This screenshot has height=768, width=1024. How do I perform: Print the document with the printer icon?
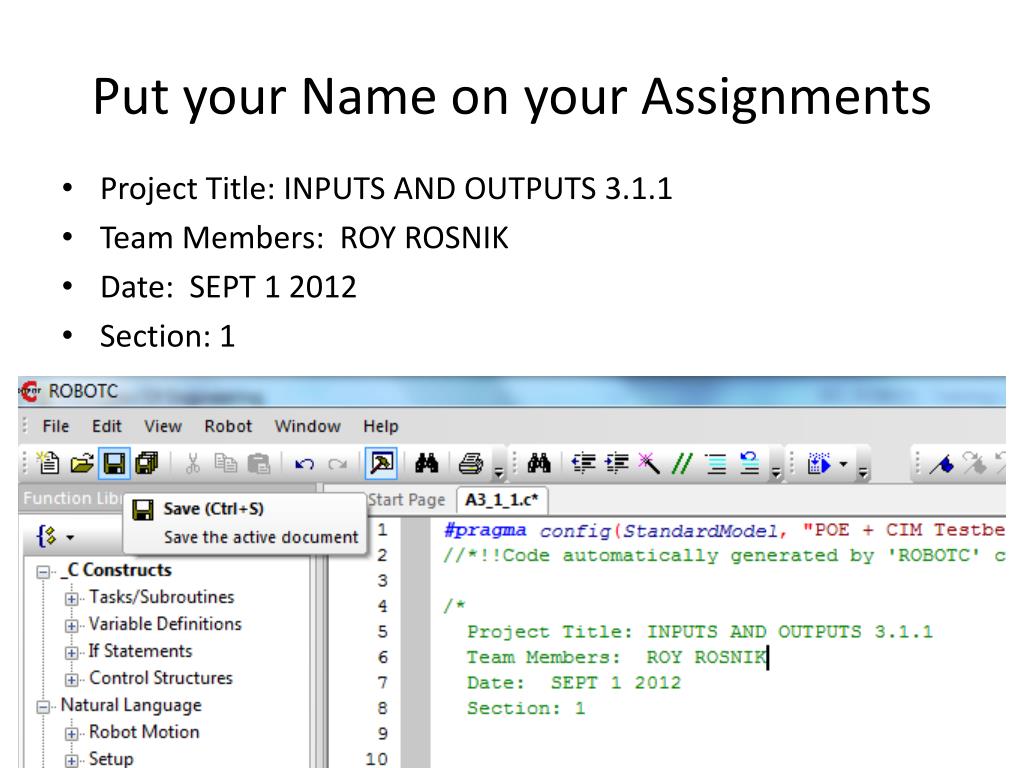pos(470,464)
